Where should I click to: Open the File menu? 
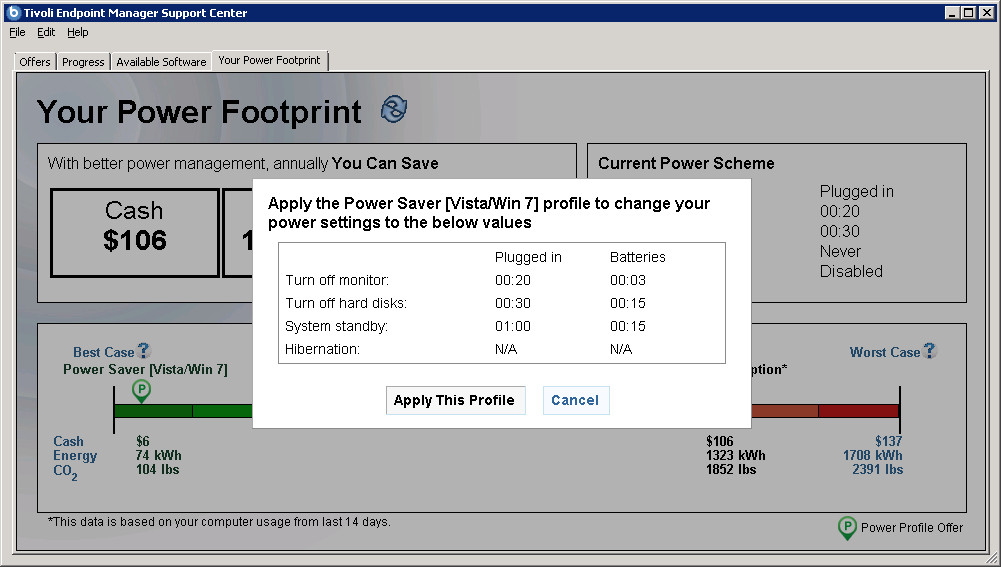[17, 33]
